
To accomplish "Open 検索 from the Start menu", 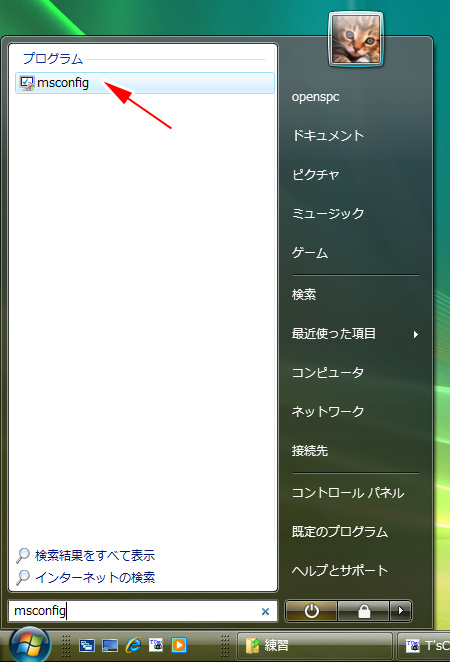I will point(304,294).
